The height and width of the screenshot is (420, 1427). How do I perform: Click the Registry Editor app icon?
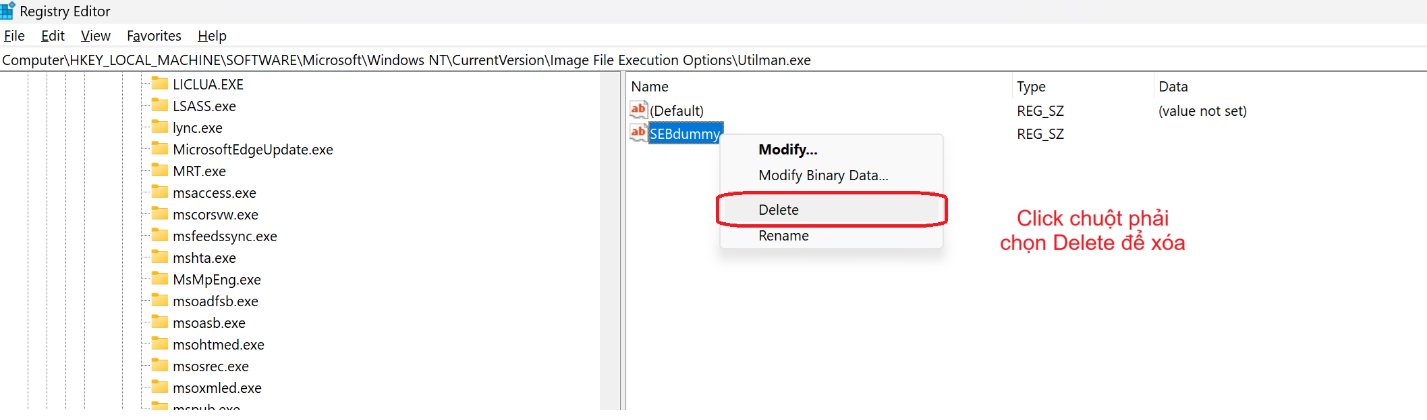point(8,11)
